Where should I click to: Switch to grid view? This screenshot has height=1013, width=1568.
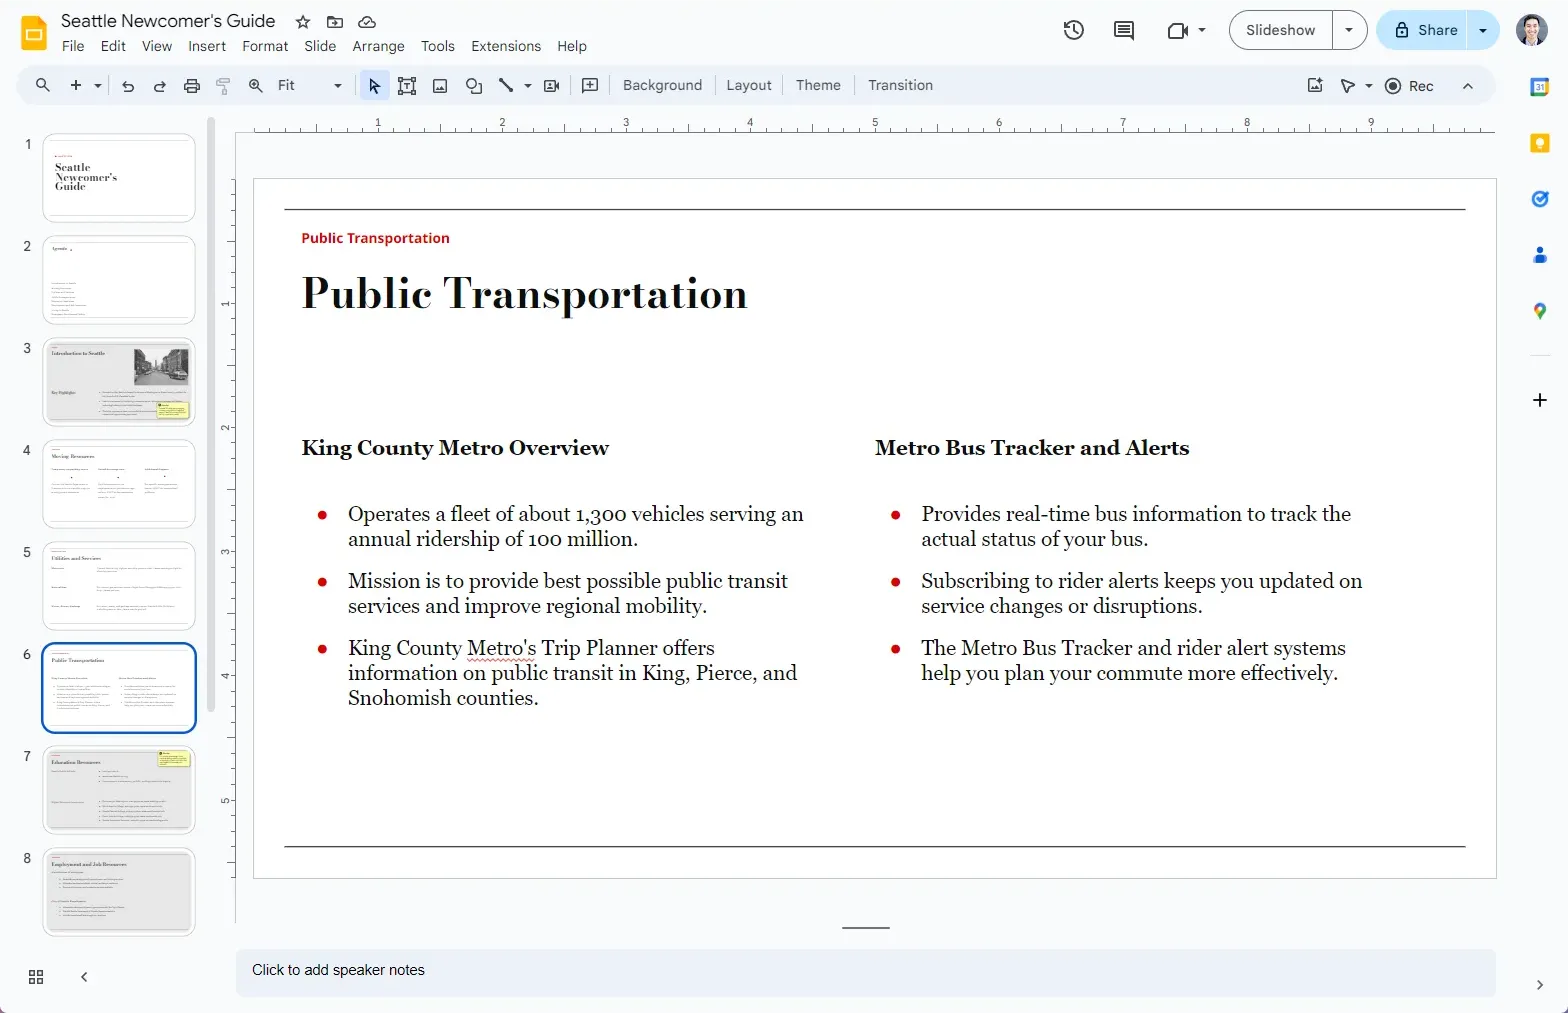pyautogui.click(x=36, y=977)
